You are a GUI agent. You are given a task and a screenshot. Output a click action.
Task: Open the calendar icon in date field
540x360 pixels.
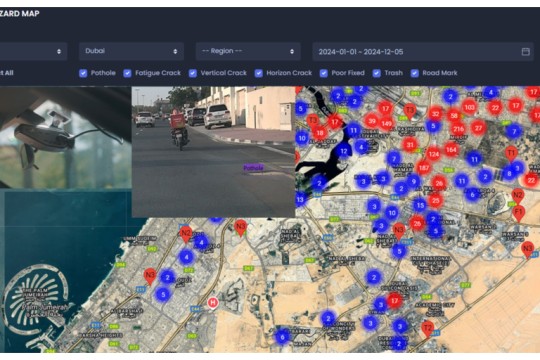pyautogui.click(x=526, y=52)
